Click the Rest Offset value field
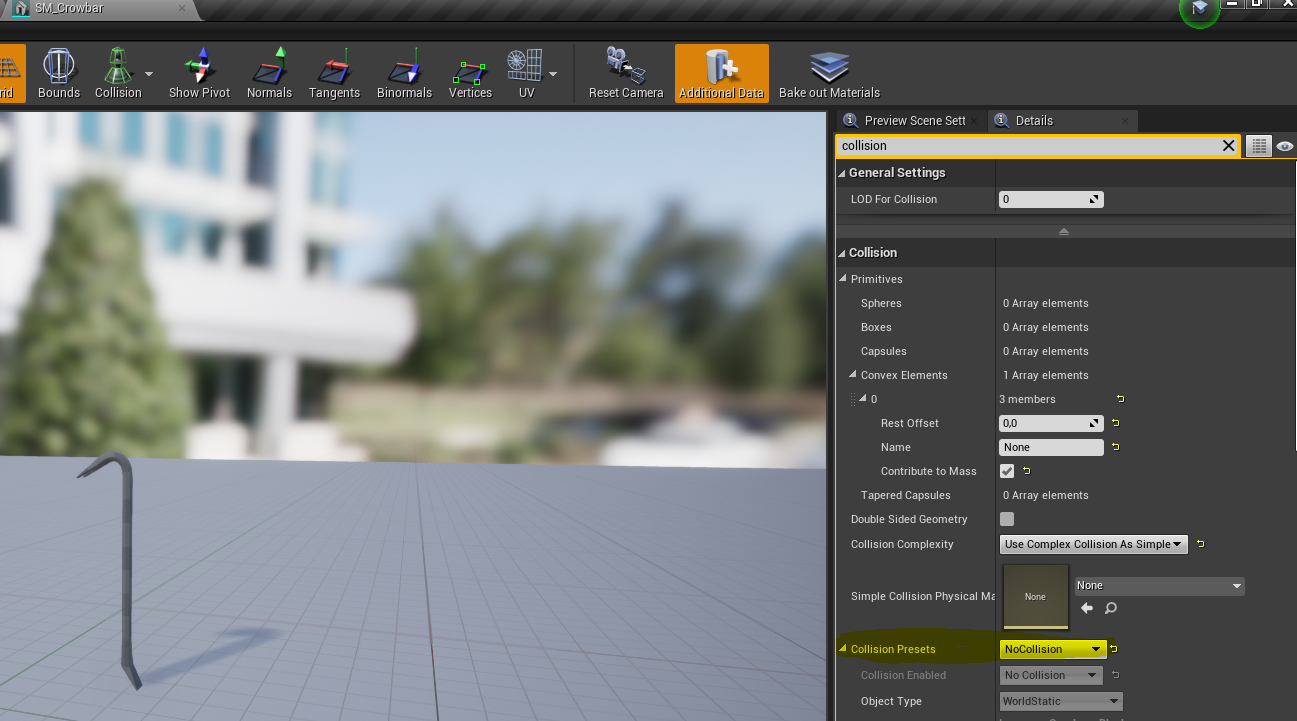The height and width of the screenshot is (721, 1297). click(x=1051, y=423)
